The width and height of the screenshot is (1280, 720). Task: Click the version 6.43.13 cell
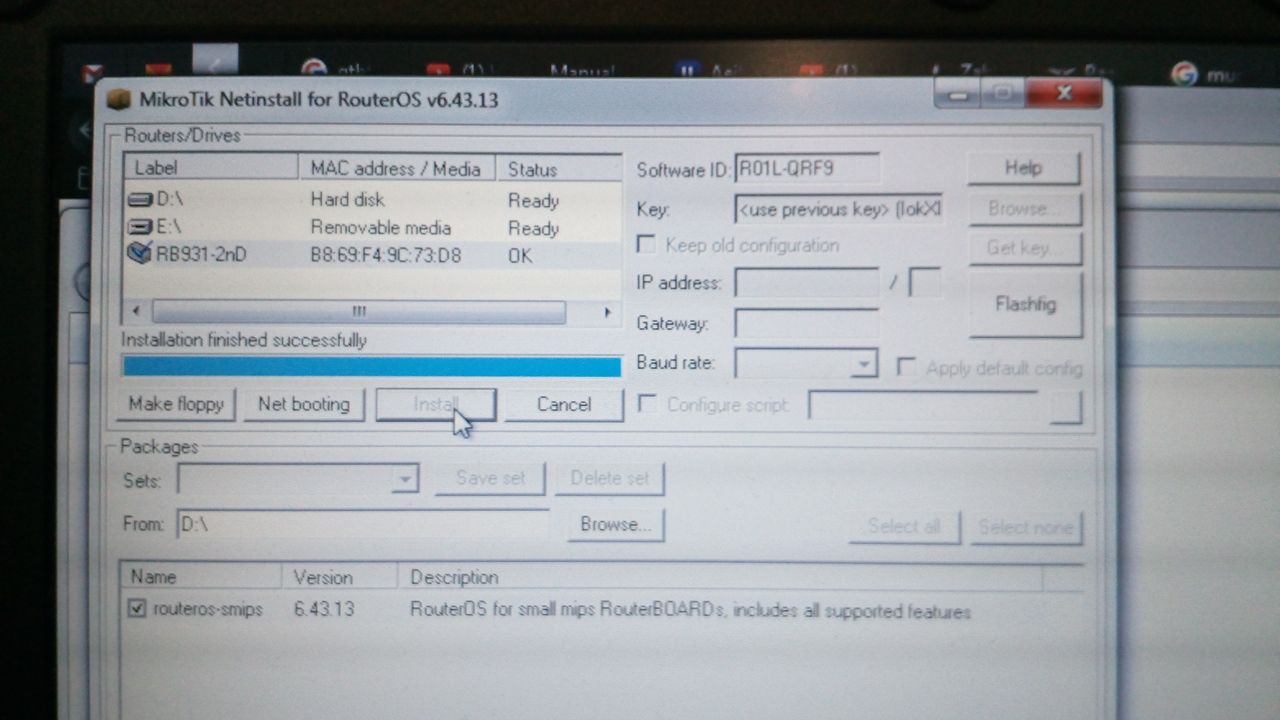point(324,608)
